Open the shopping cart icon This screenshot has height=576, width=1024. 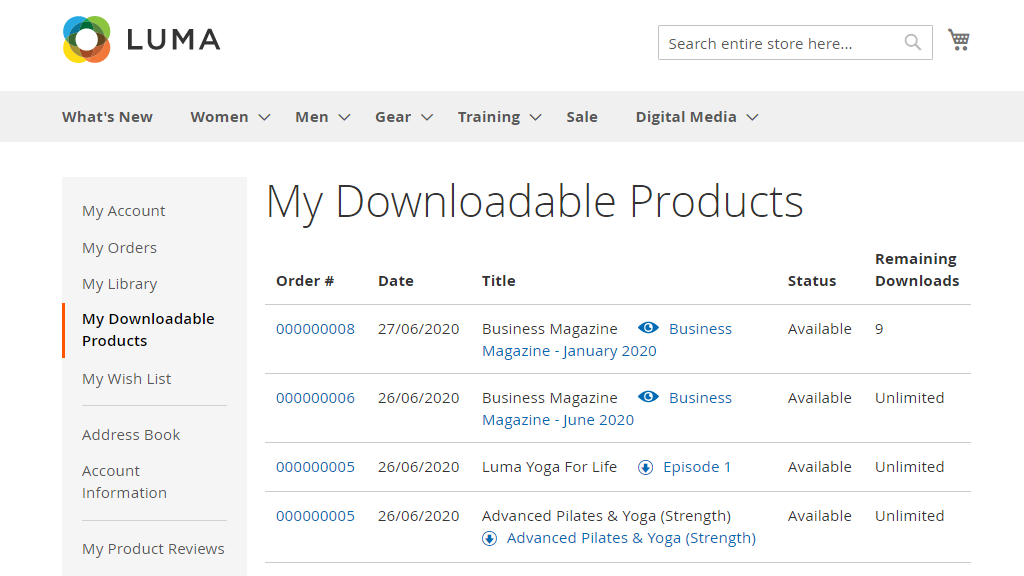coord(959,40)
